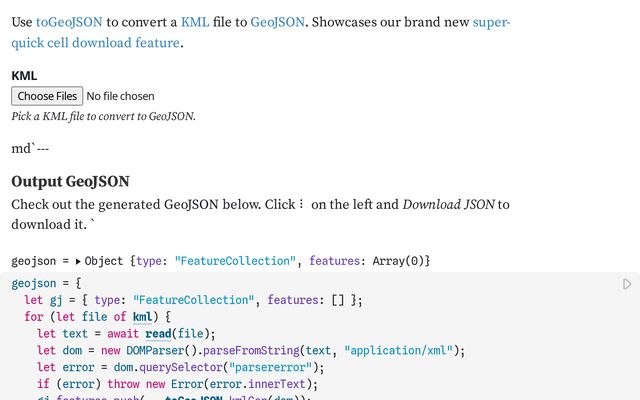Click the "parsererror" string in the code
The image size is (640, 400).
point(270,367)
